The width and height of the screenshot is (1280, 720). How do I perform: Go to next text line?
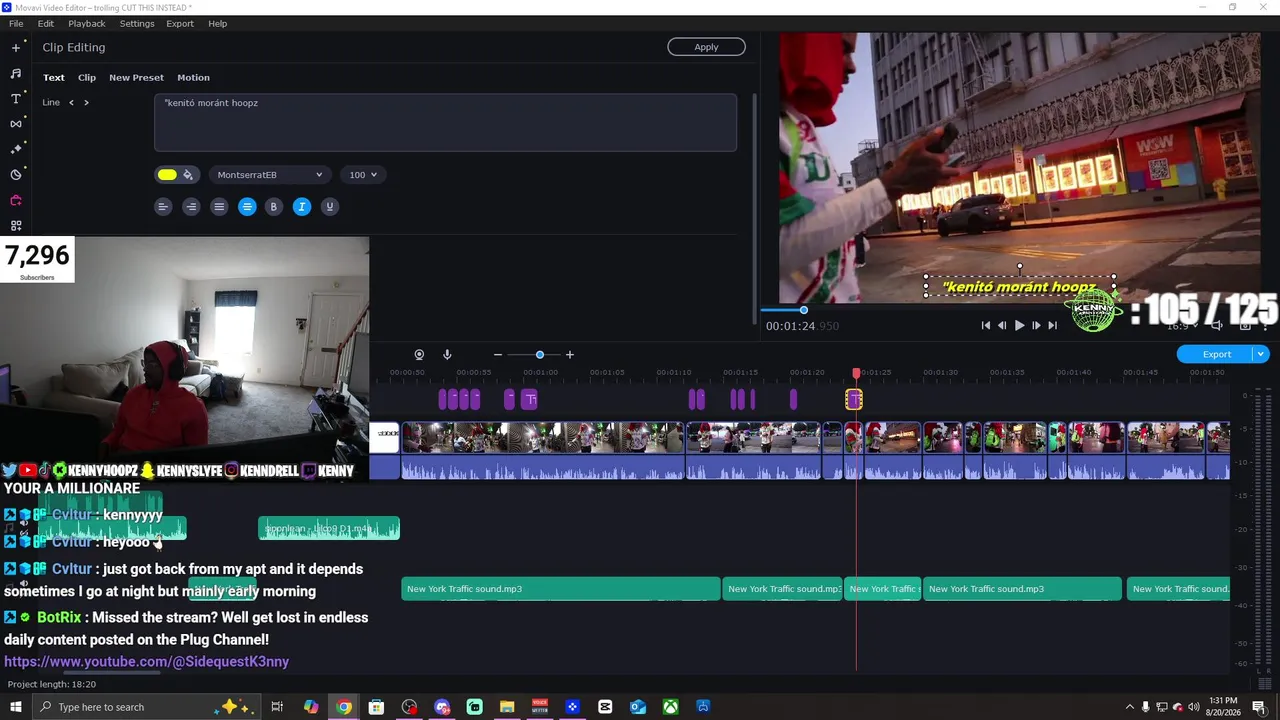point(86,102)
